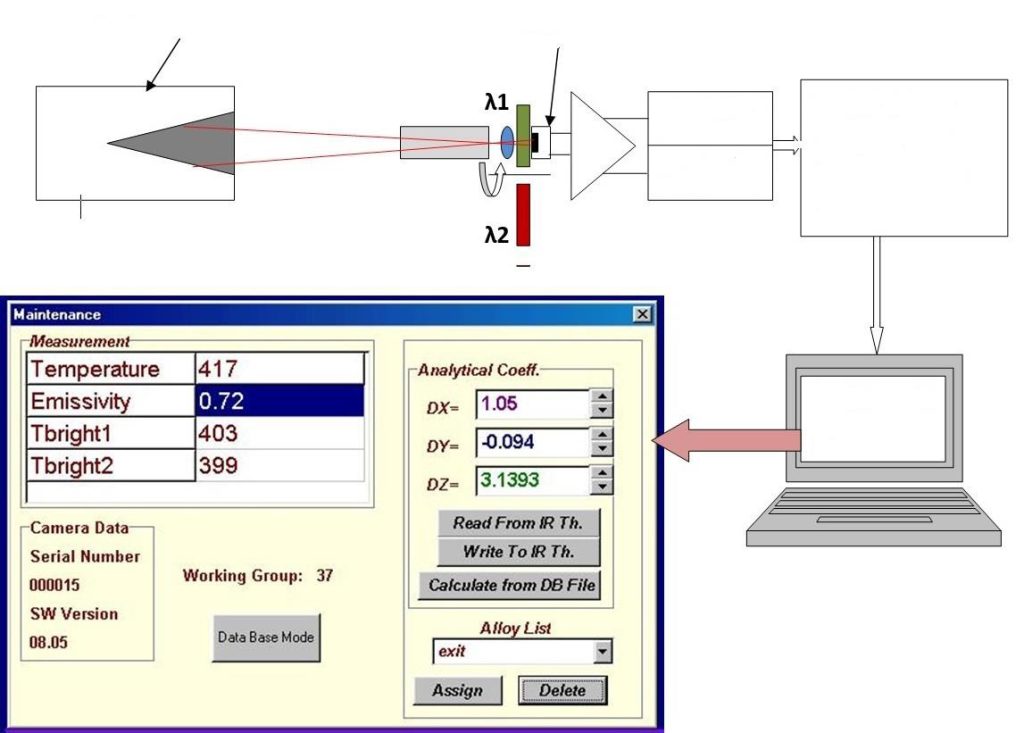Increment DY using its up arrow
The height and width of the screenshot is (733, 1024).
pos(602,436)
